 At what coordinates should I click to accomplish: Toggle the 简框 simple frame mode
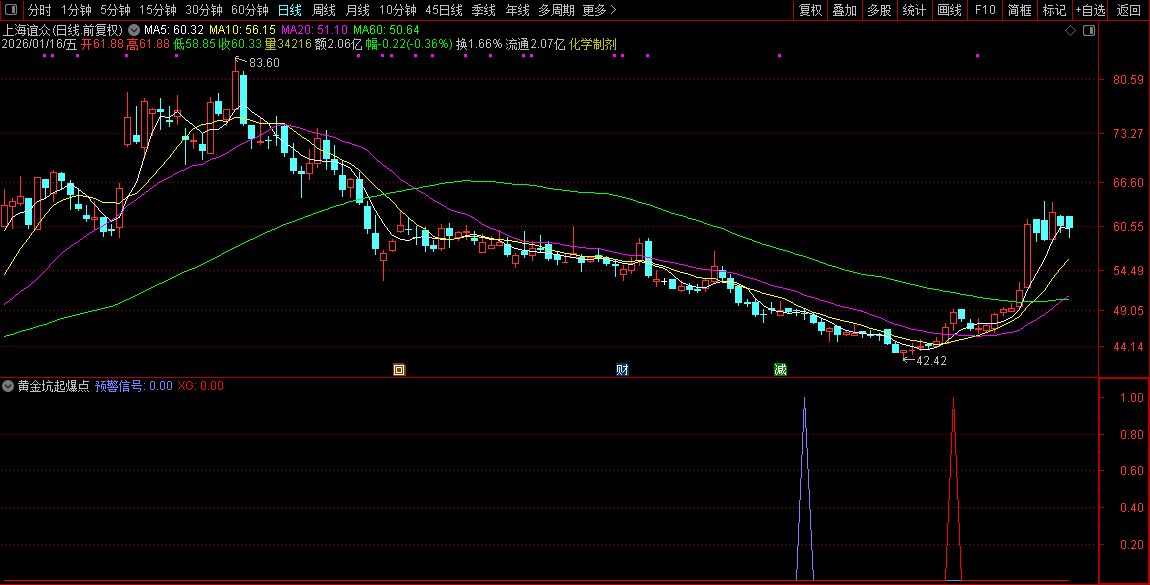coord(1019,10)
